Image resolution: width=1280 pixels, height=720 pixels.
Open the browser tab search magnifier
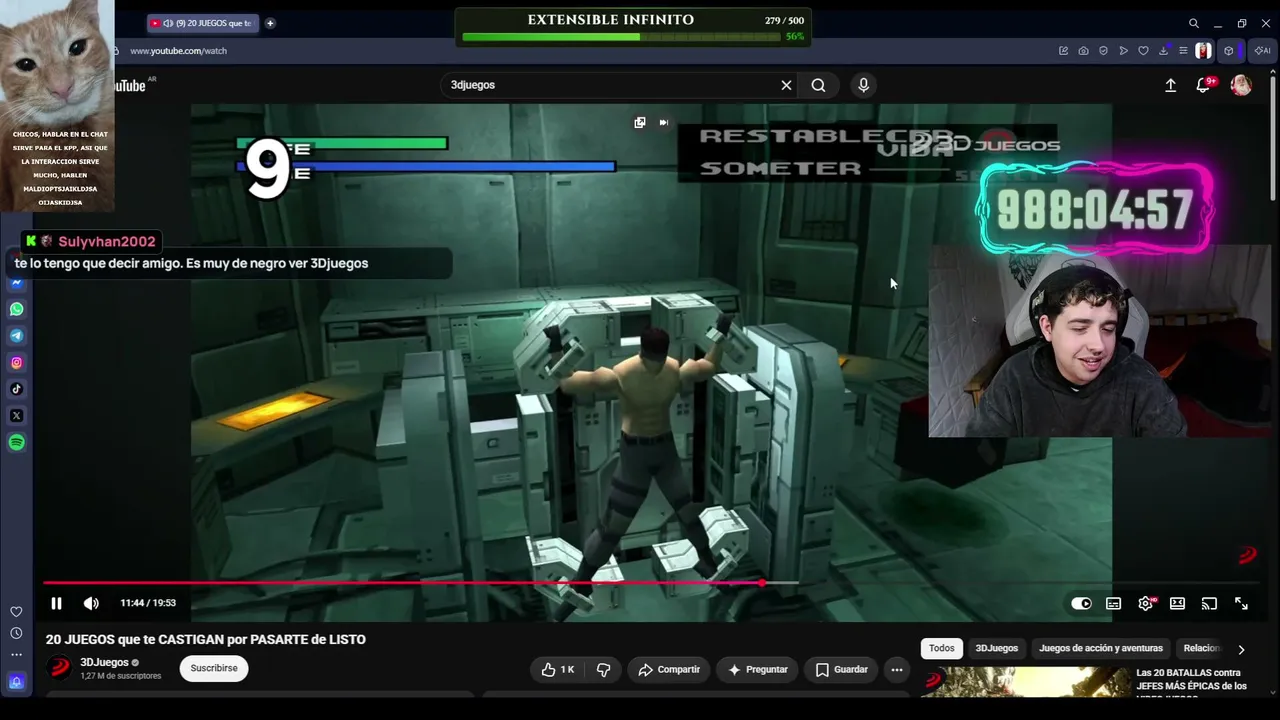coord(1193,23)
